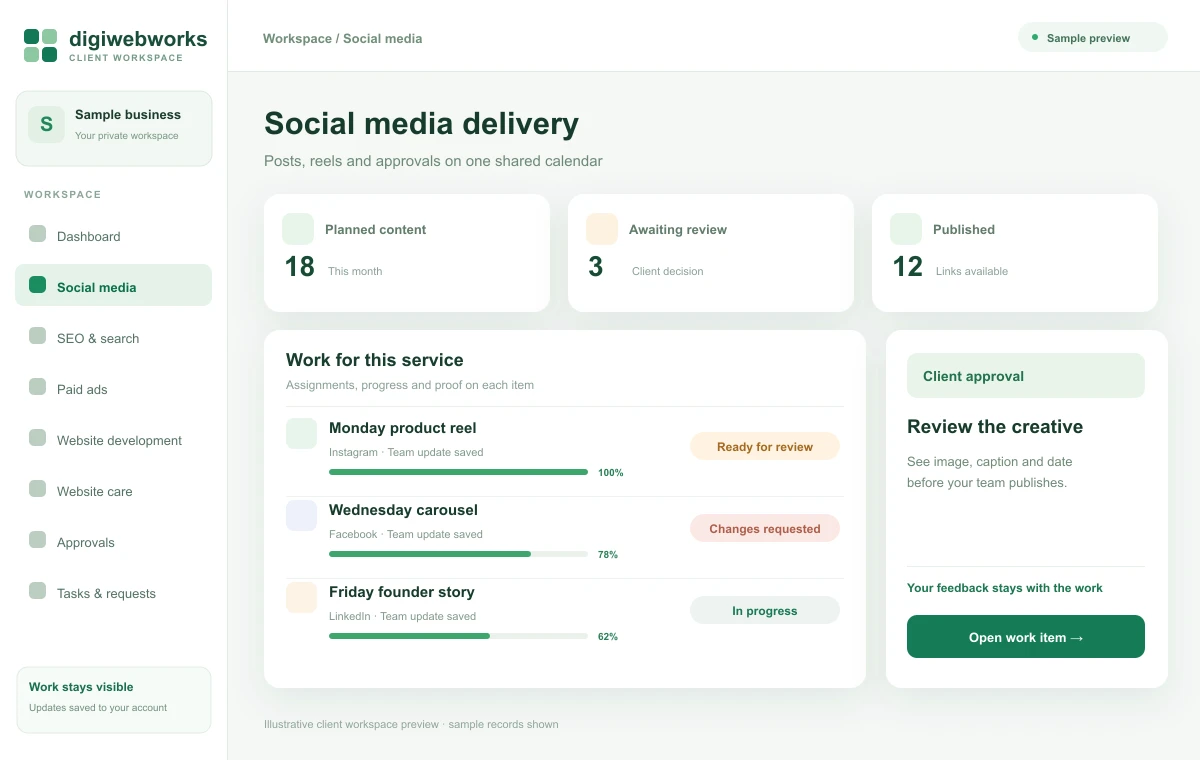Navigate to Website development

(x=113, y=439)
